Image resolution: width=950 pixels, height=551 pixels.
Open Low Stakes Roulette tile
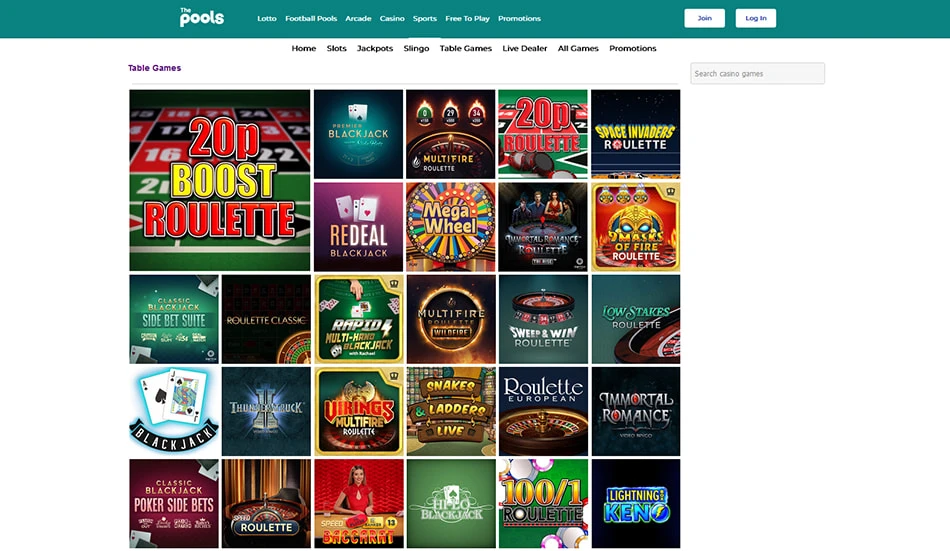(x=636, y=319)
